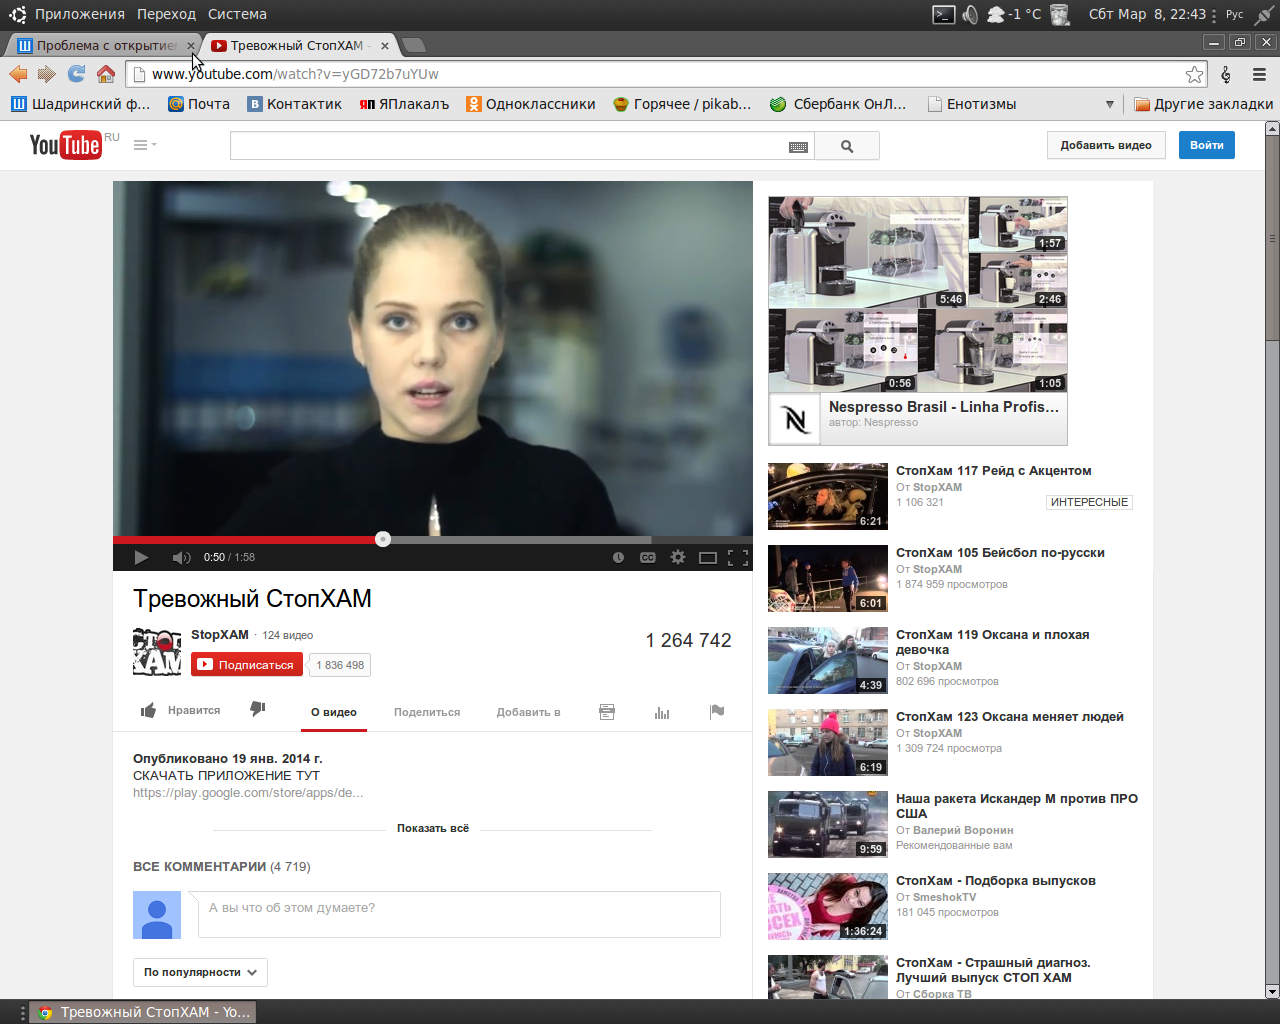Click the Добавить видео button
This screenshot has width=1280, height=1024.
1106,145
